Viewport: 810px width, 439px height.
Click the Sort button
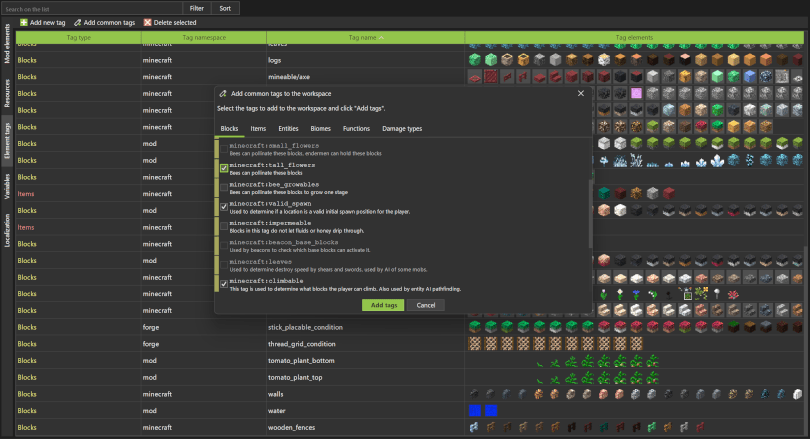click(225, 8)
